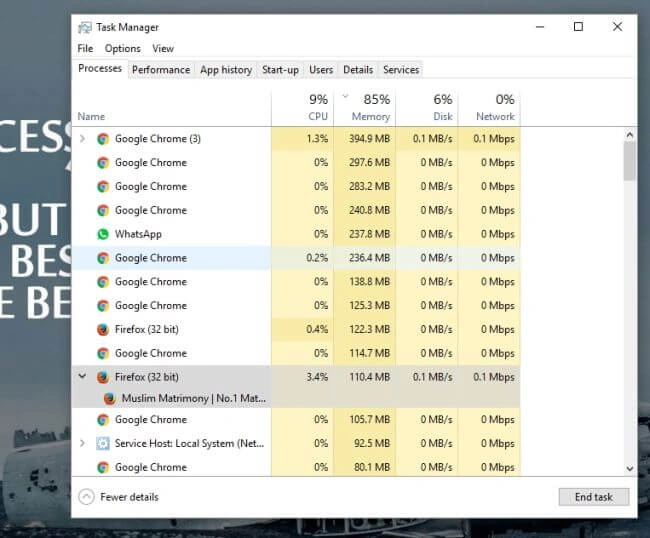Click Chrome icon of 283.2 MB process
Screen dimensions: 650x538
[x=103, y=187]
